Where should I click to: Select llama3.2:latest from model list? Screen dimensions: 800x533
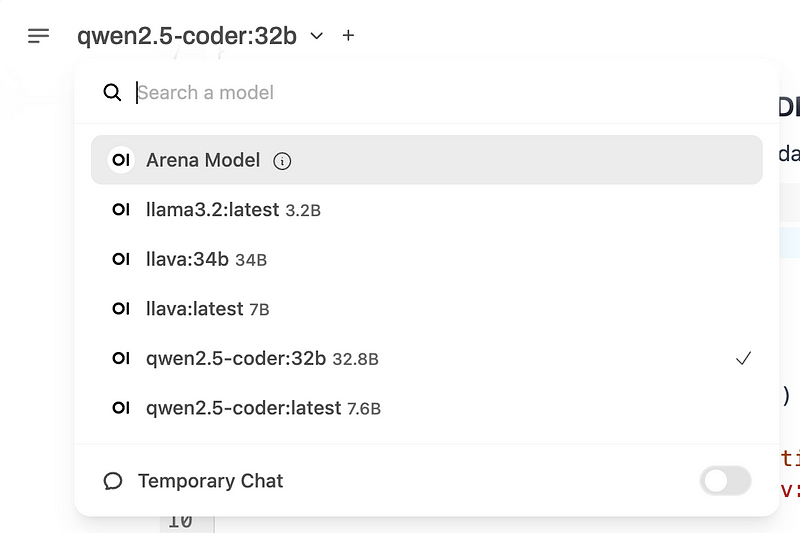(231, 210)
